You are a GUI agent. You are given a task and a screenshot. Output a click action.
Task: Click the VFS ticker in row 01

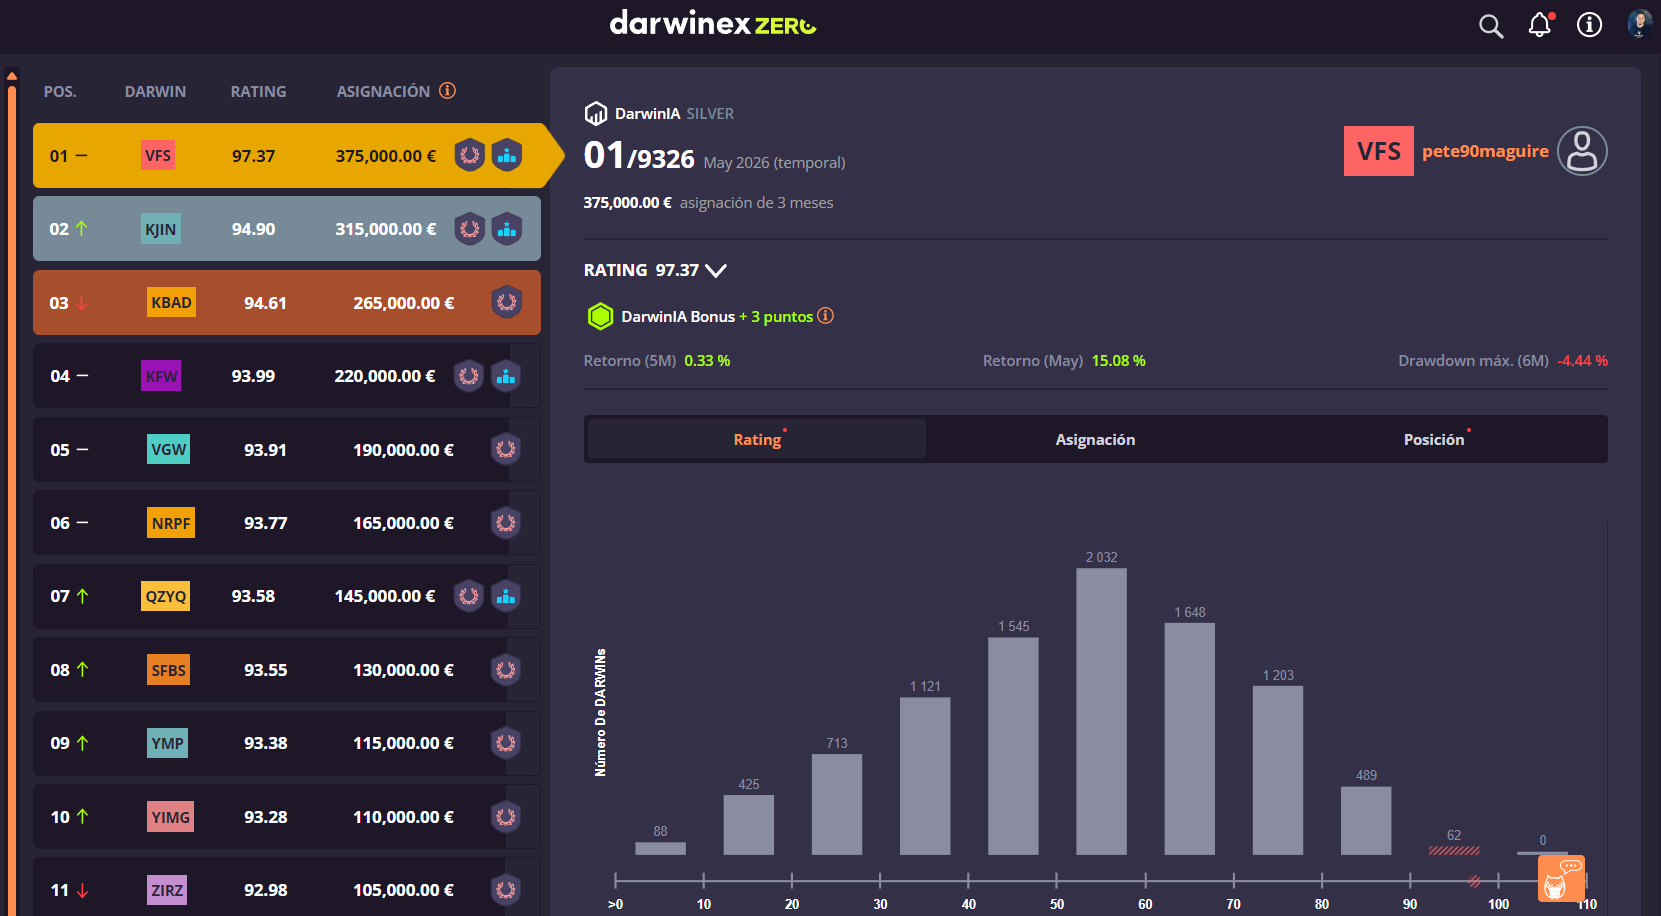158,155
